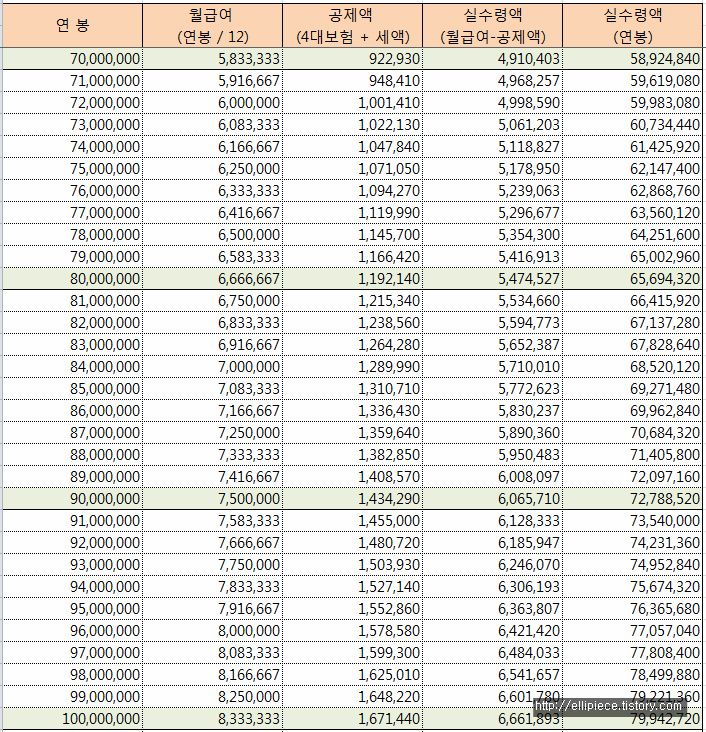Click net pay value 5,178,950
This screenshot has height=732, width=706.
(493, 169)
